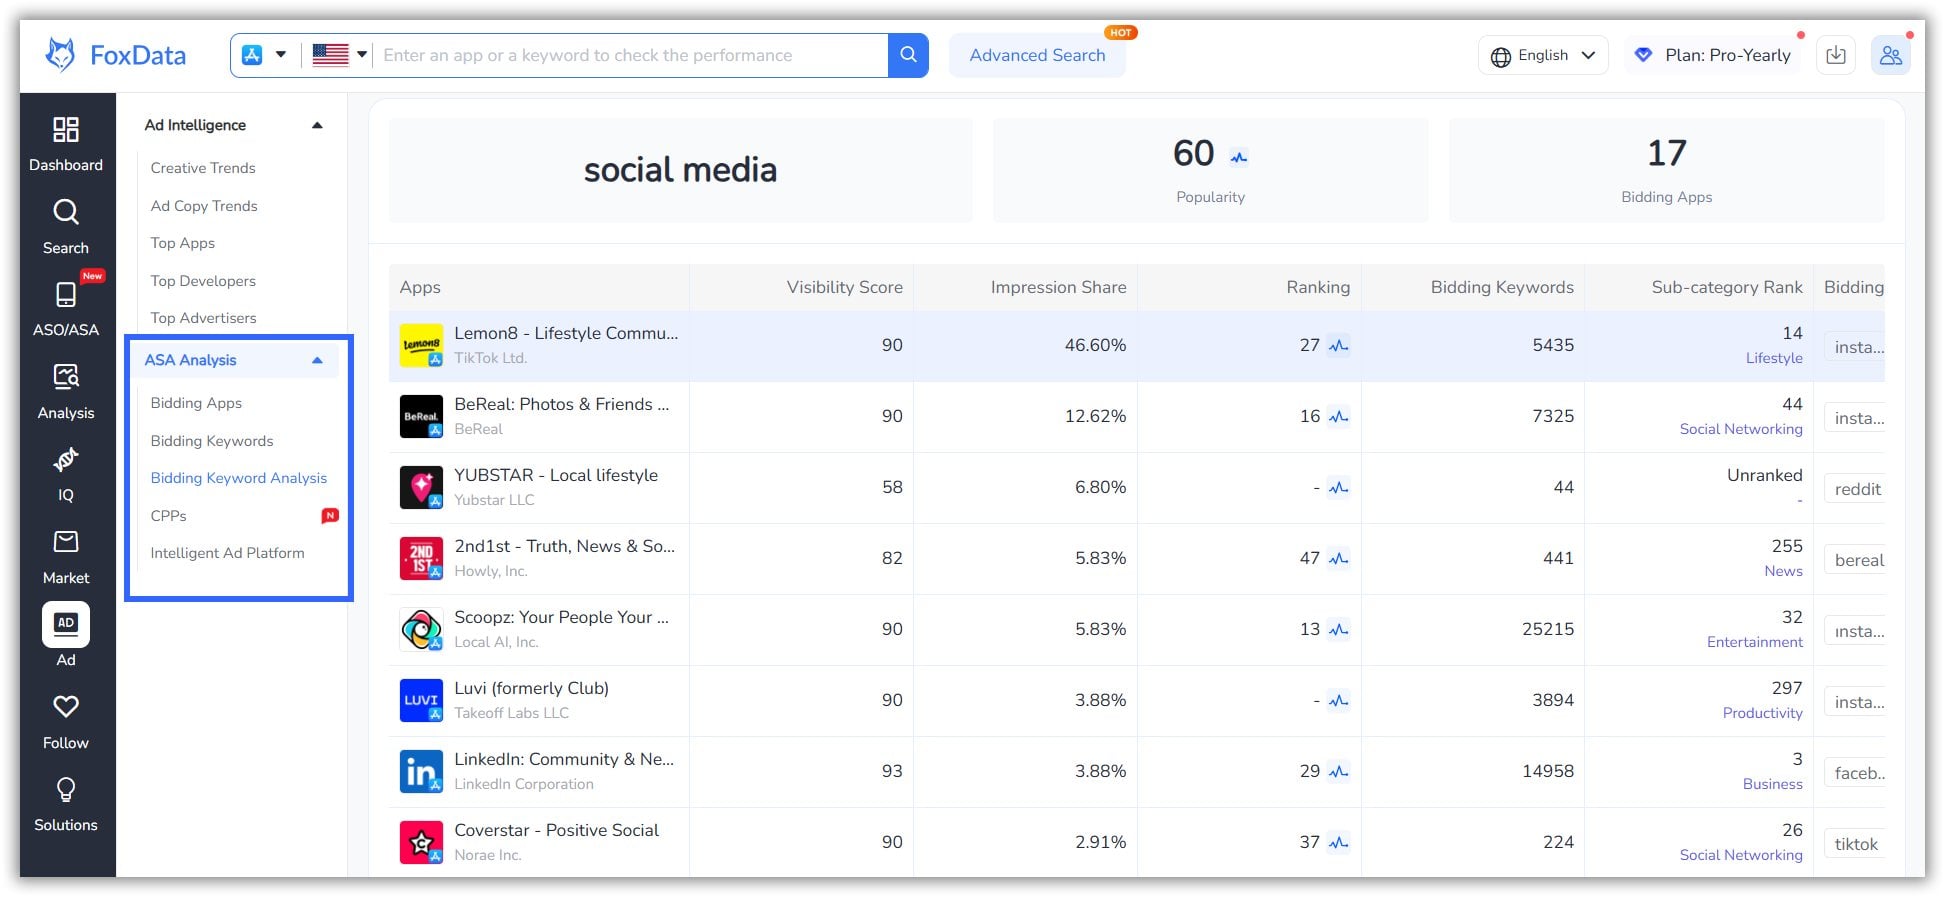Open the Lifestyle sub-category link

(x=1774, y=358)
